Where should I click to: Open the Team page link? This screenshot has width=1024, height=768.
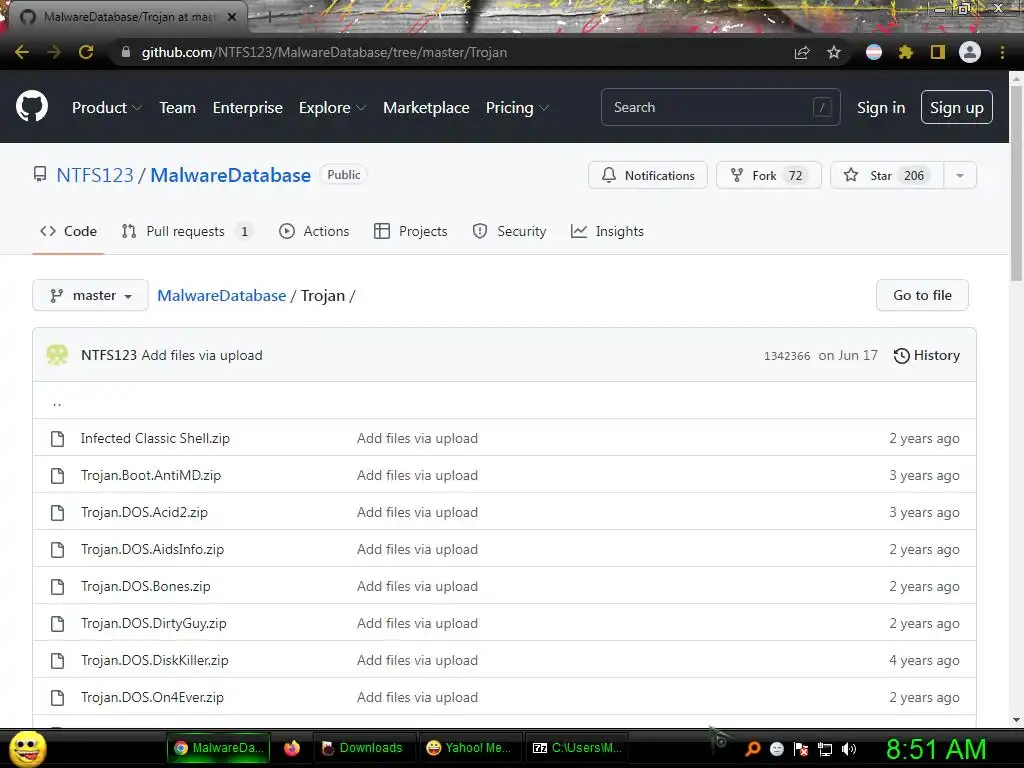(178, 108)
